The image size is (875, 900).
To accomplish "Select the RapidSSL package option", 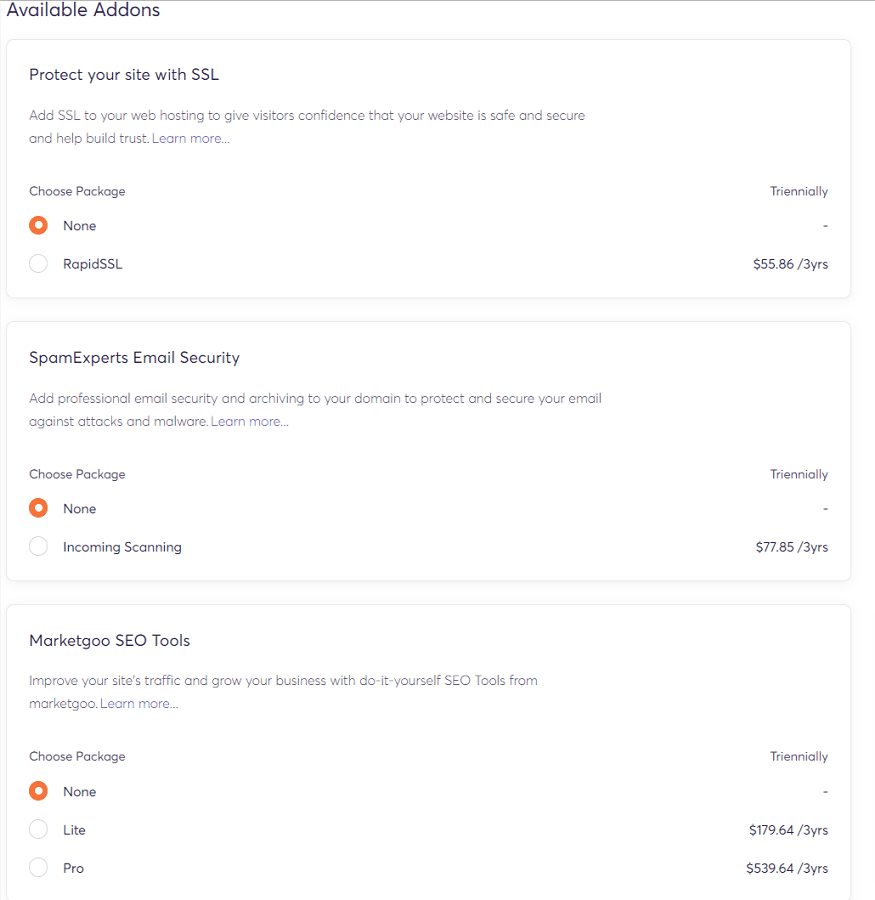I will coord(38,263).
